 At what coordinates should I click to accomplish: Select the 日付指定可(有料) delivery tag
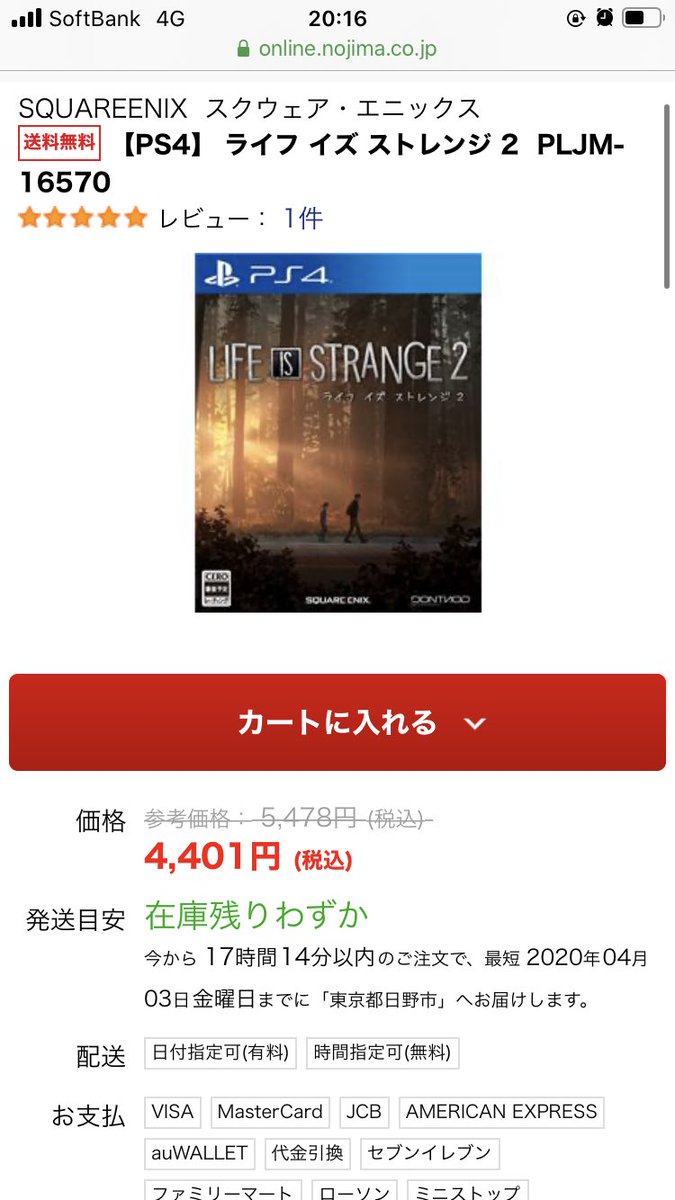click(221, 1052)
